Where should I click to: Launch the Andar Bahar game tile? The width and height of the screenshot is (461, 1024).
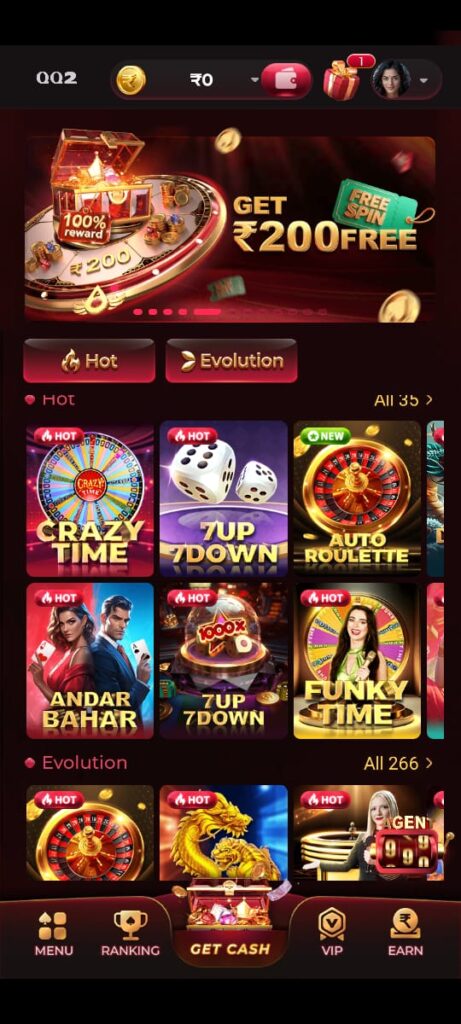tap(90, 661)
